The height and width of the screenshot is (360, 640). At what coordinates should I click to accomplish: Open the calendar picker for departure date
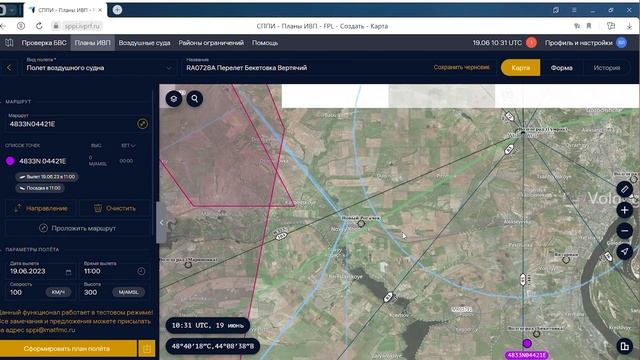click(x=68, y=272)
